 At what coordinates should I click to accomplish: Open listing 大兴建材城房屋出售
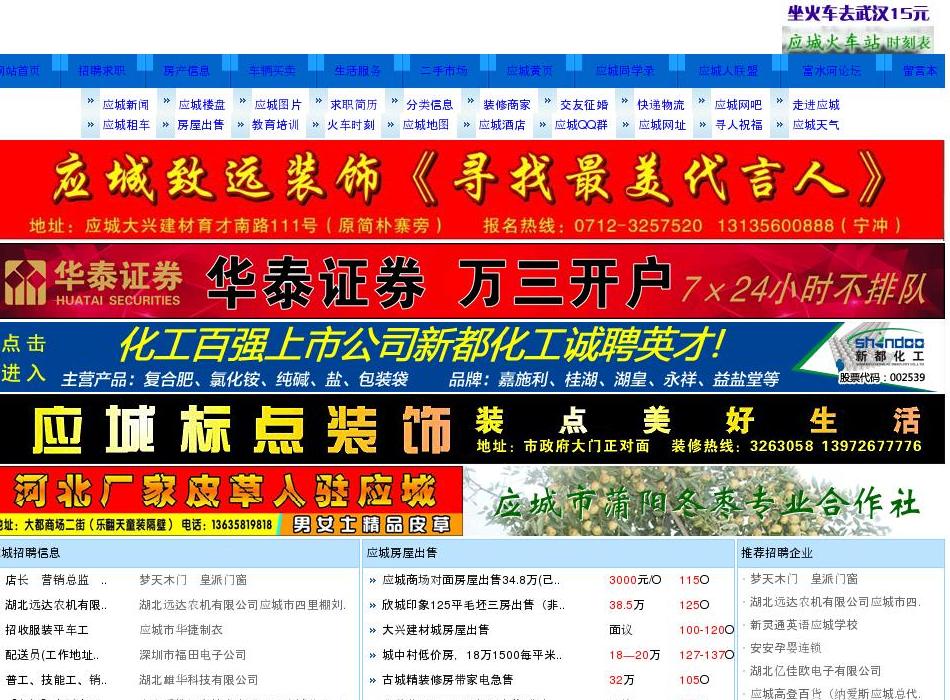point(435,630)
